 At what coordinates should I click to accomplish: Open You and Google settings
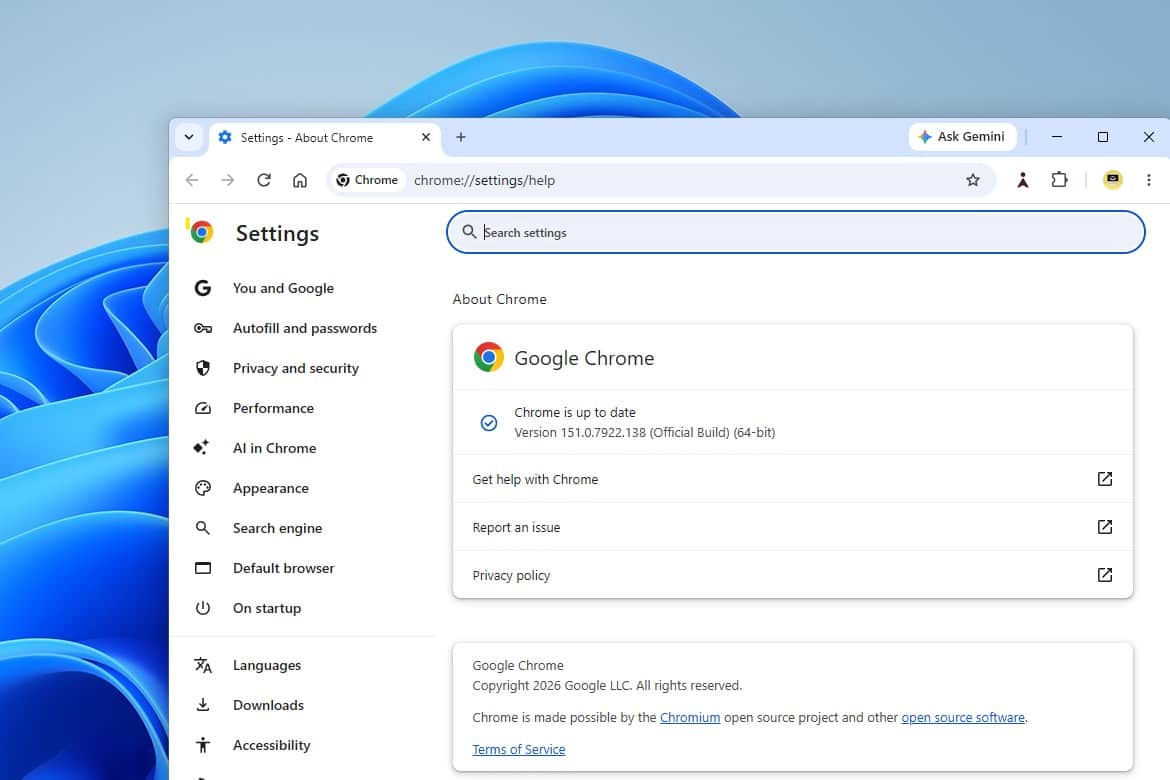(283, 288)
